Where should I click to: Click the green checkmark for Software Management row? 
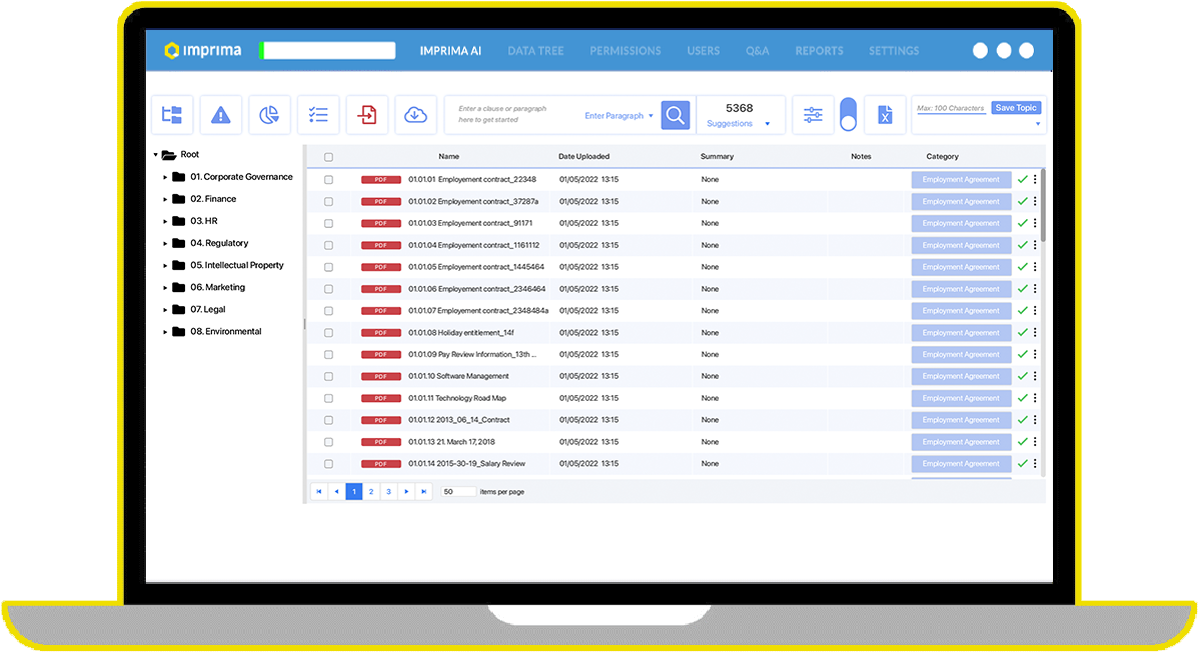(x=1022, y=376)
